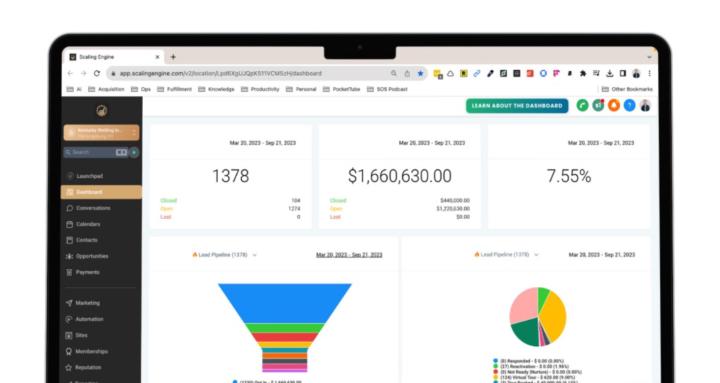The width and height of the screenshot is (720, 383).
Task: Click the green phone call icon
Action: [x=582, y=106]
